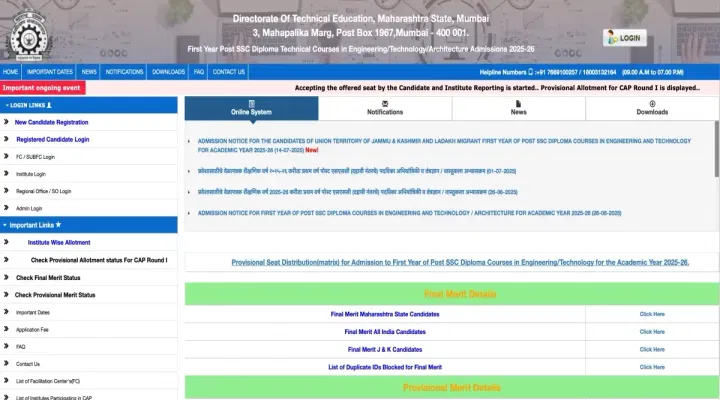Expand the Institute Wise Allotment item

(58, 242)
